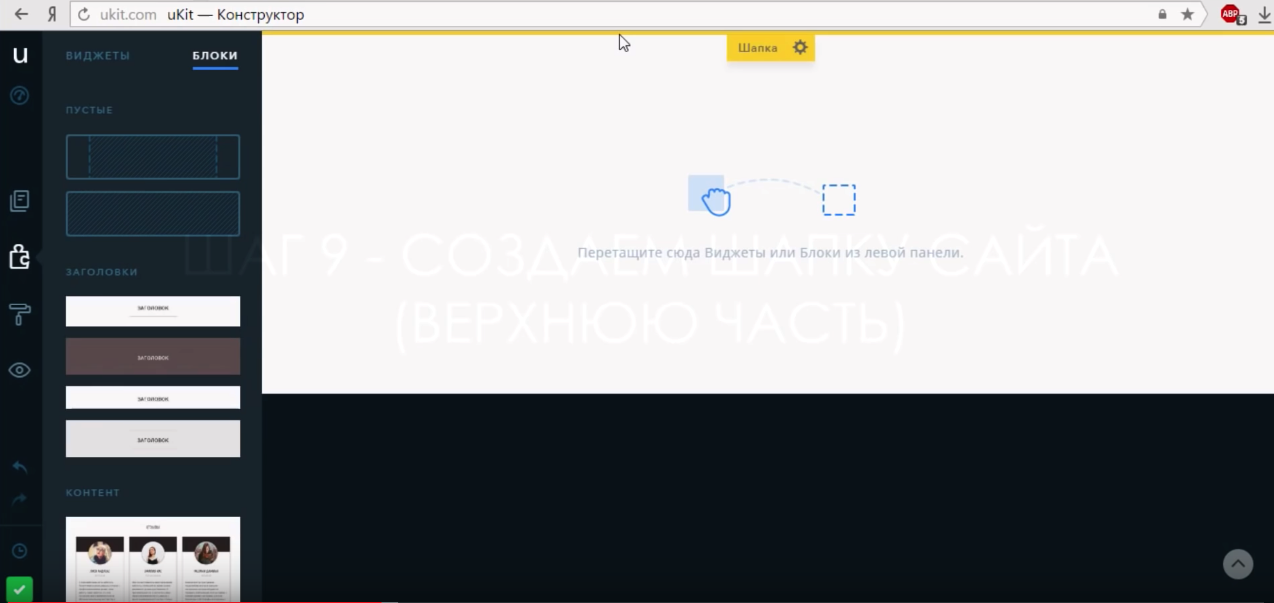Click the redo arrow in sidebar
Image resolution: width=1274 pixels, height=603 pixels.
coord(20,499)
